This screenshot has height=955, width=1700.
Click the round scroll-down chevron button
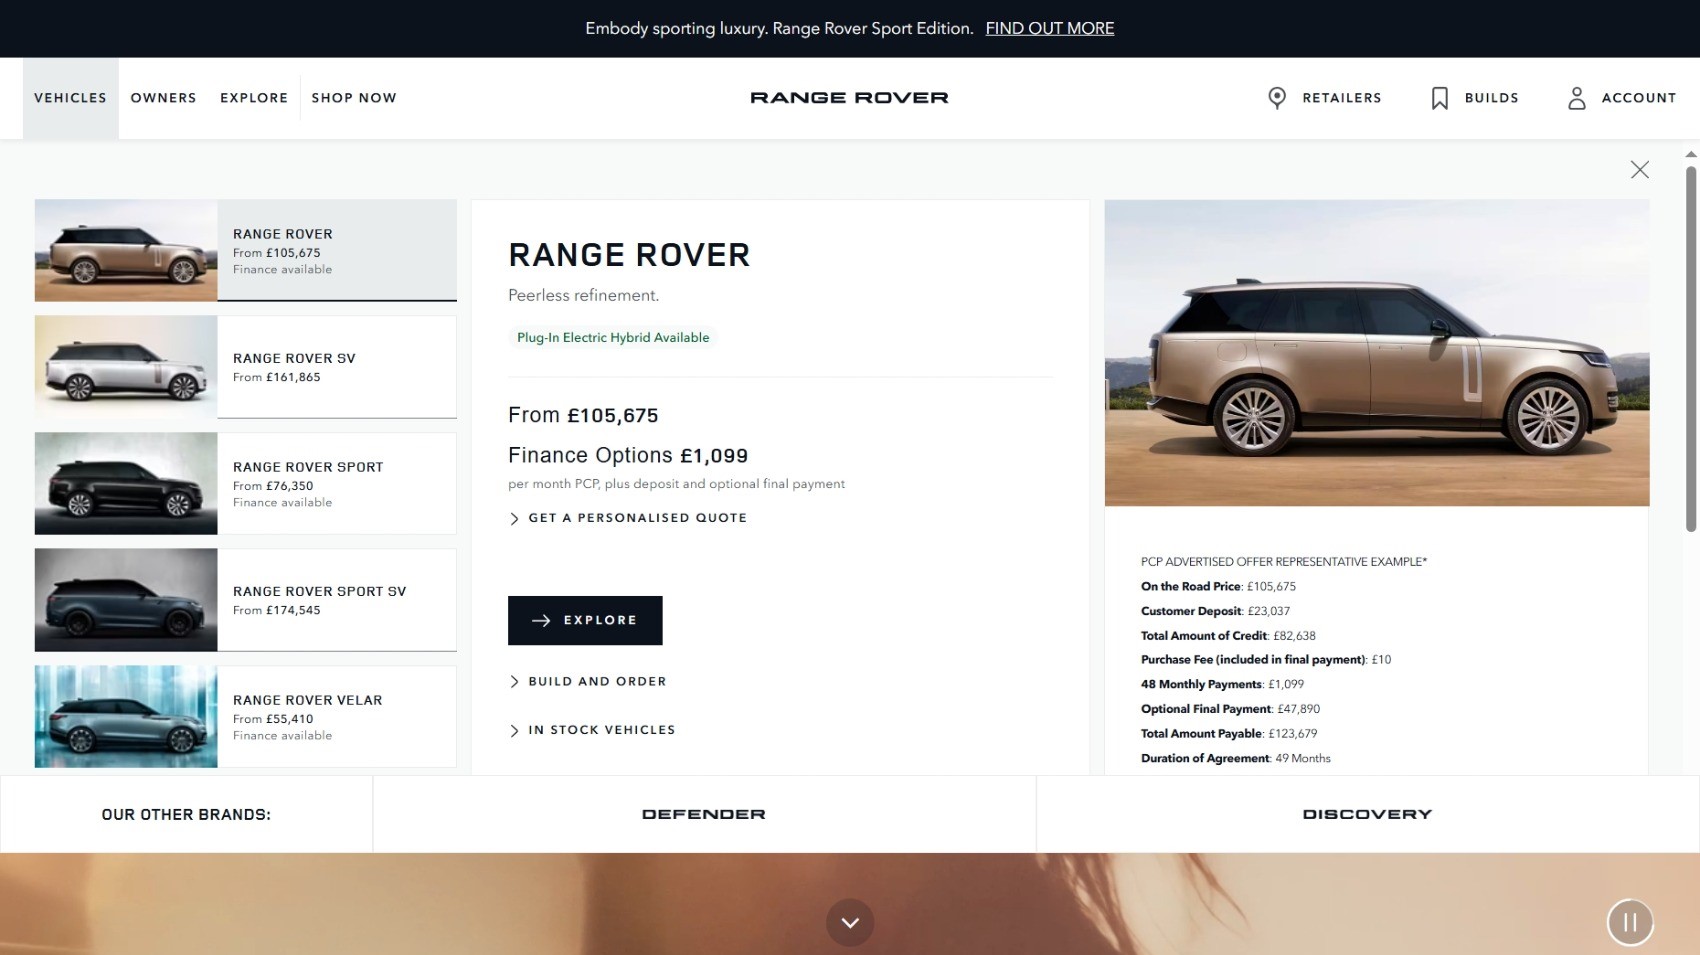pyautogui.click(x=849, y=922)
